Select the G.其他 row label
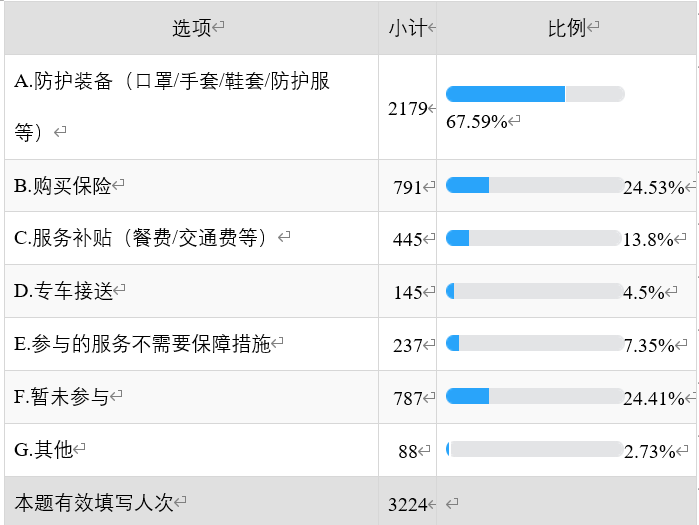699x525 pixels. [x=43, y=449]
